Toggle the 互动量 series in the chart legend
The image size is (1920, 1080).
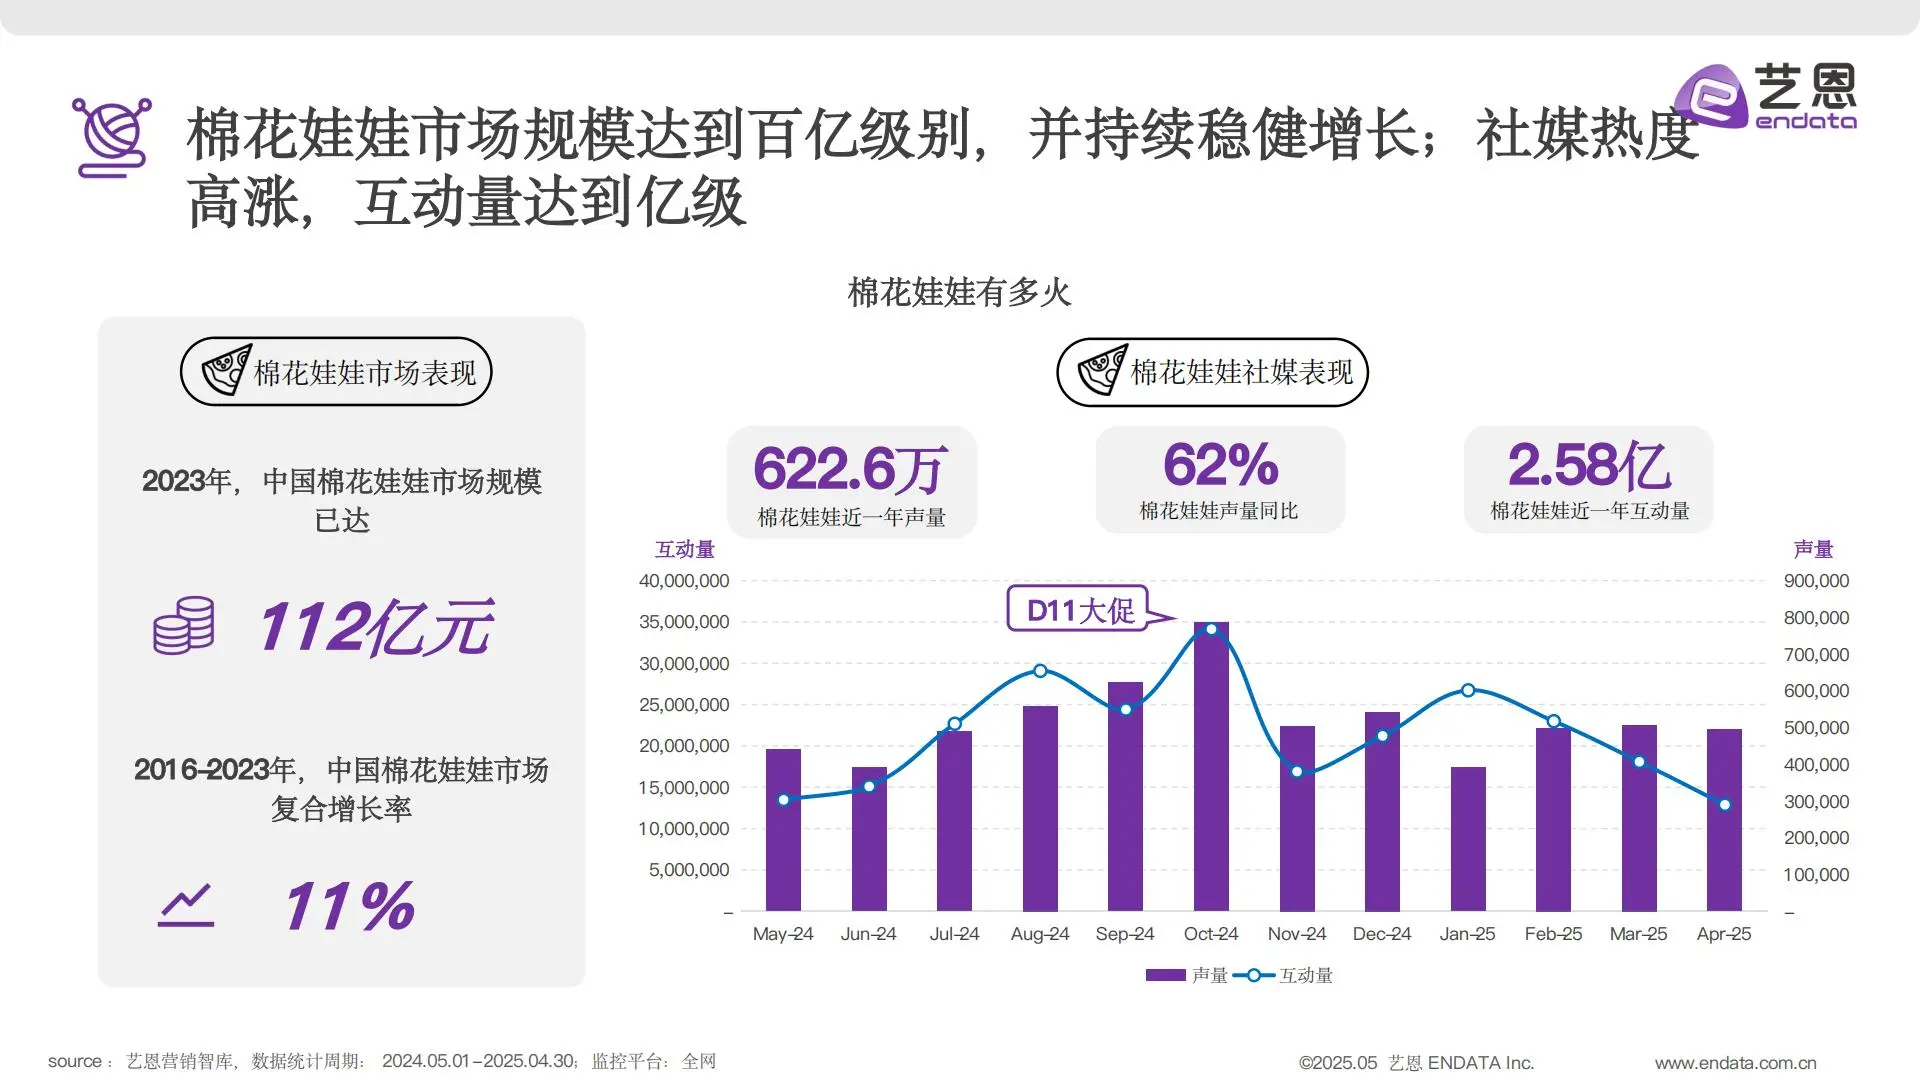click(x=1307, y=975)
